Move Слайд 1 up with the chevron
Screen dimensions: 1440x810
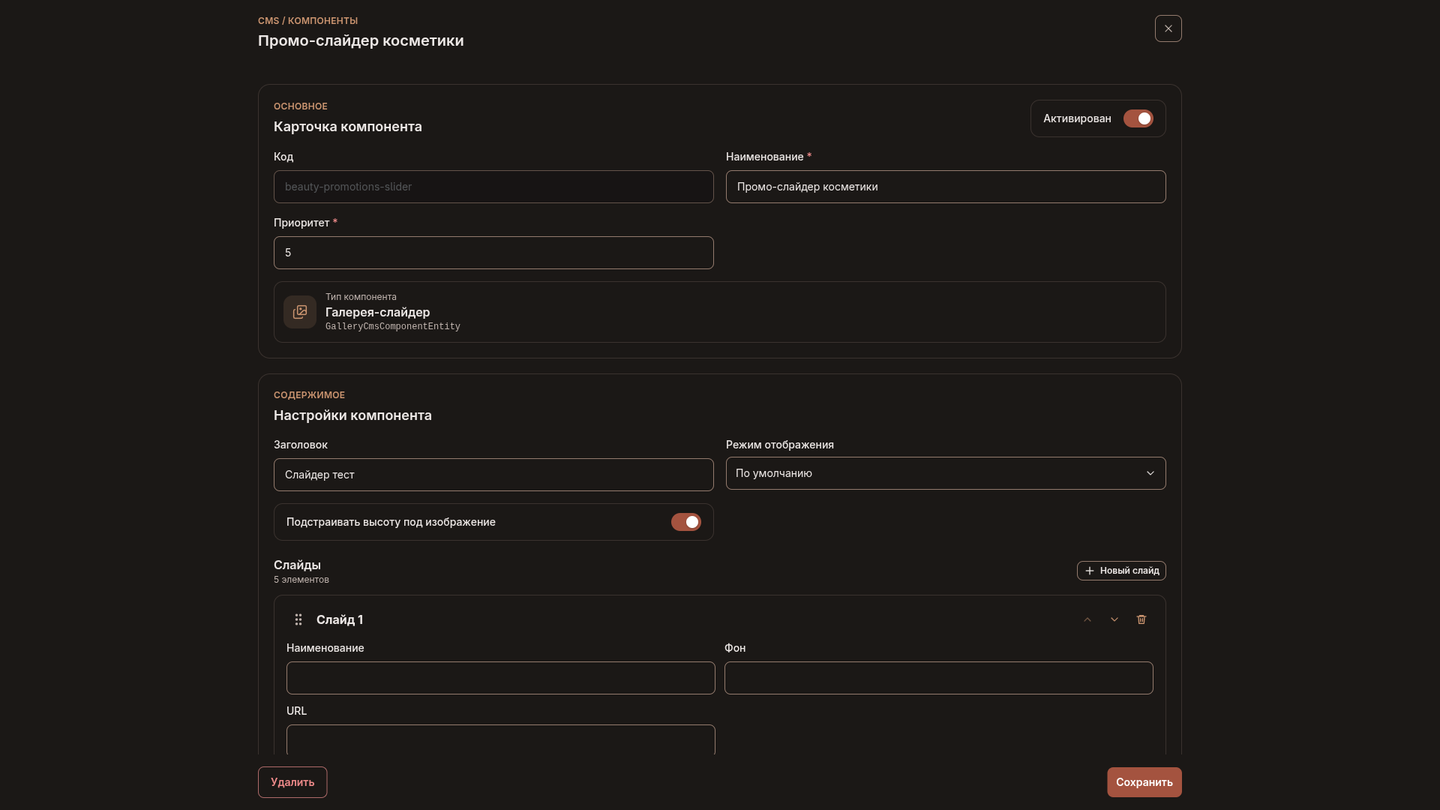coord(1088,620)
